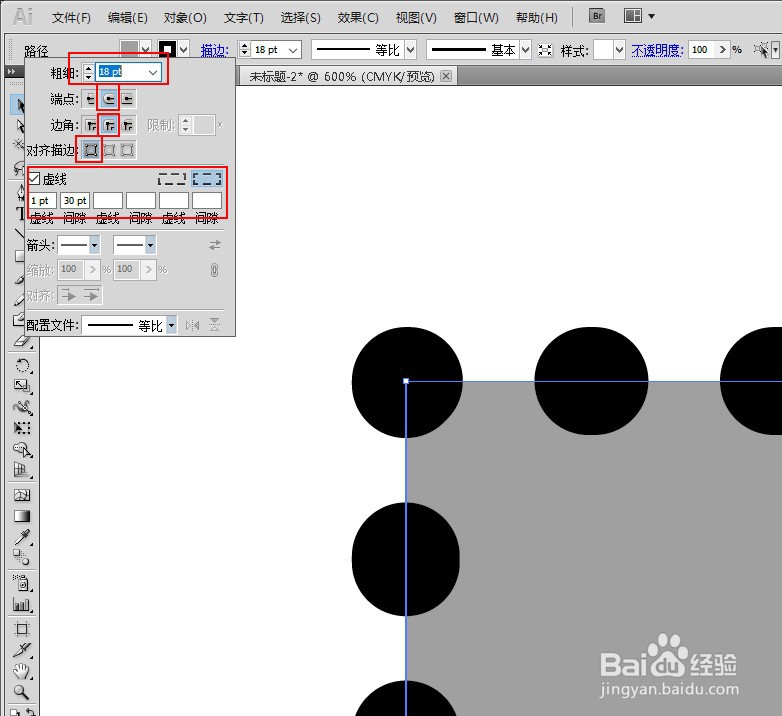
Task: Click the fill color swatch
Action: tap(130, 49)
